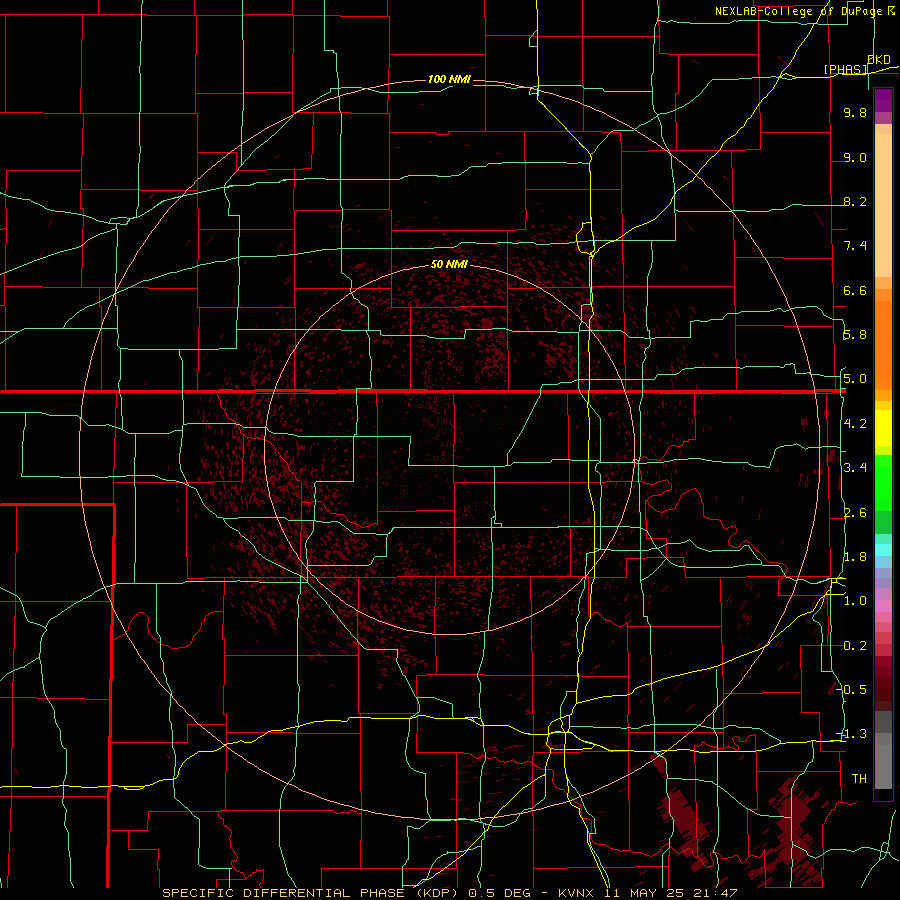Click the -0.5 scale value

pyautogui.click(x=853, y=690)
